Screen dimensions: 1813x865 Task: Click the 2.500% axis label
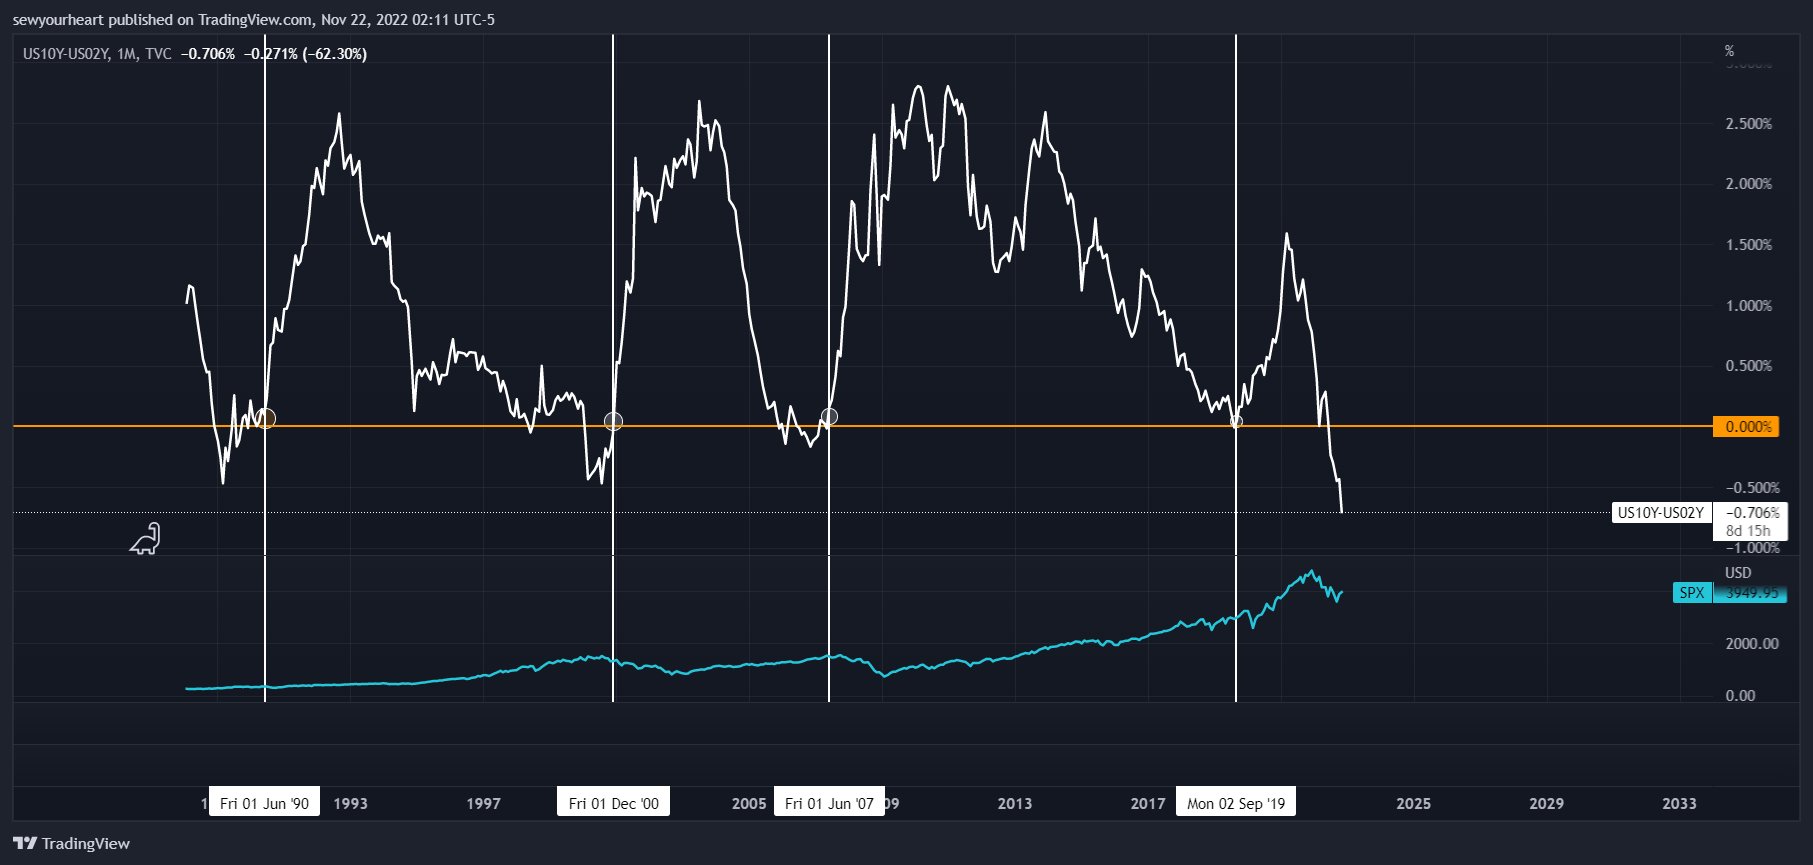pyautogui.click(x=1748, y=124)
